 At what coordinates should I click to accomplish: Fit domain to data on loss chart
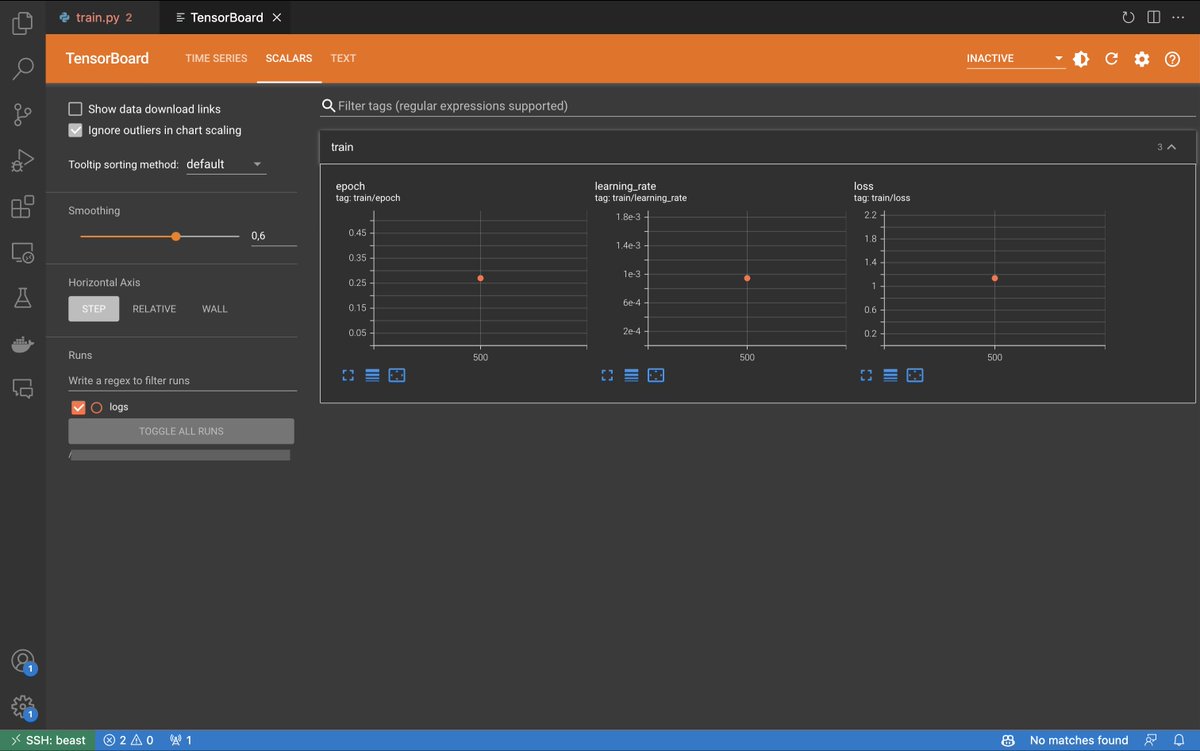point(914,375)
